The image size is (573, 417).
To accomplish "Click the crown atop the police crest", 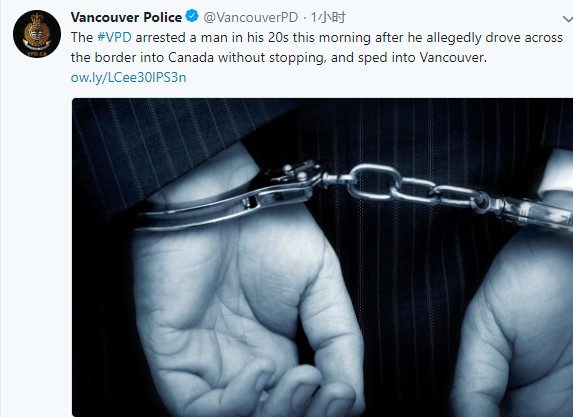I will click(37, 18).
